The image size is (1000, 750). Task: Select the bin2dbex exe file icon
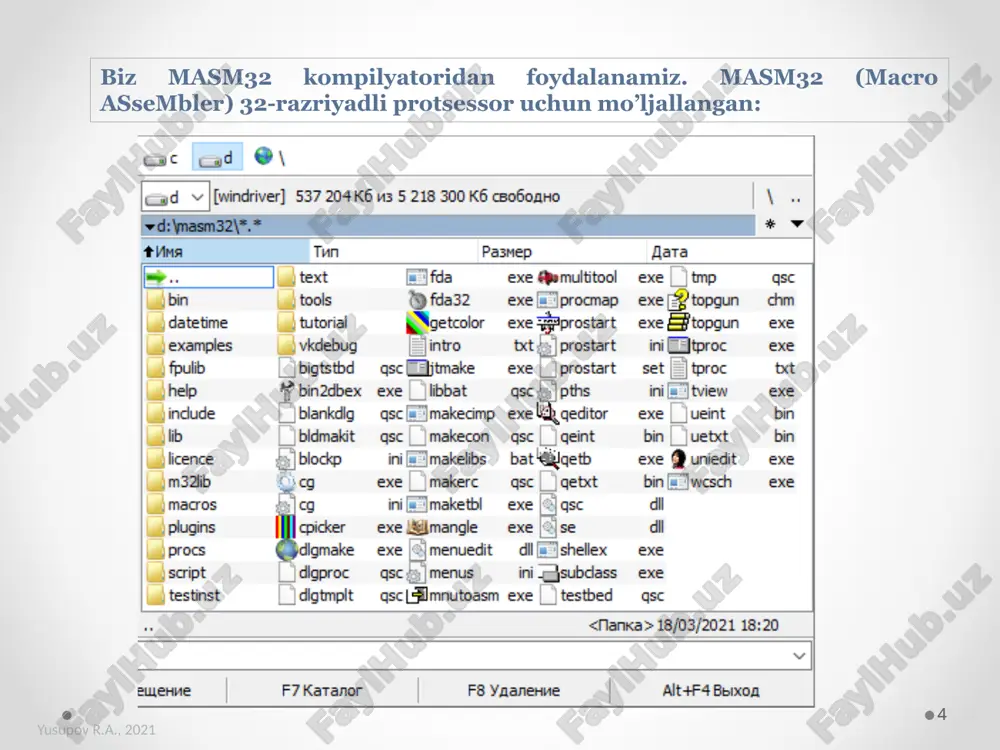coord(286,391)
